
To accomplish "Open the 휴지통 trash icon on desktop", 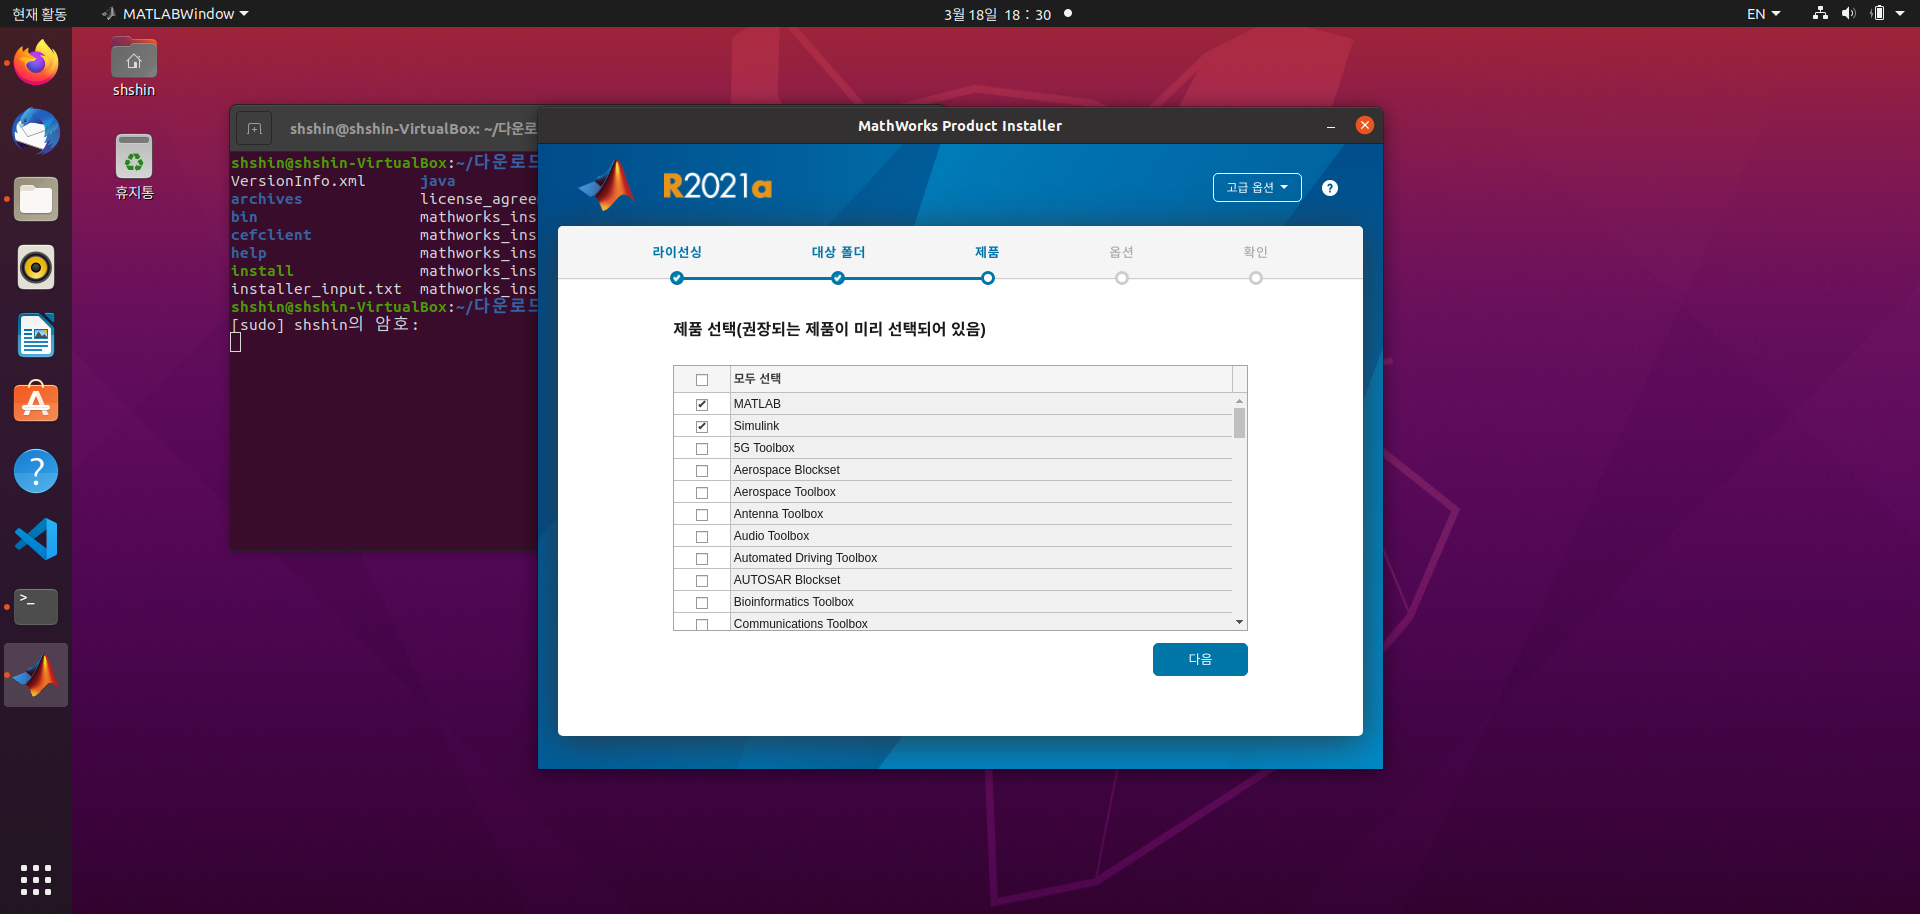I will pos(134,167).
